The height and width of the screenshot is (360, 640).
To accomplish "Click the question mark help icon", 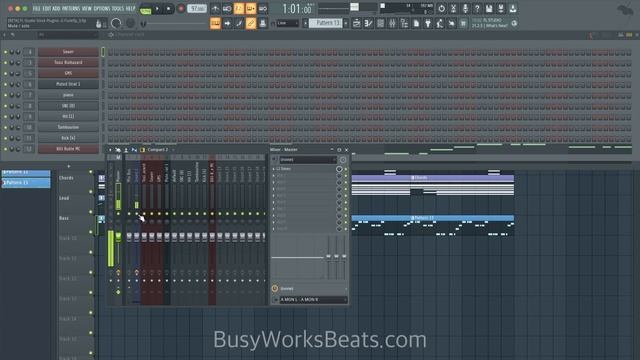I will tap(477, 9).
